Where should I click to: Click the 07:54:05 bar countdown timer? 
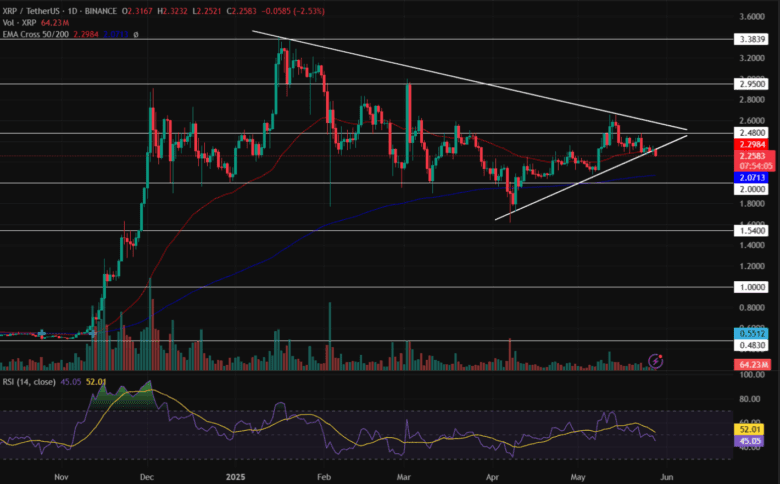[x=755, y=166]
